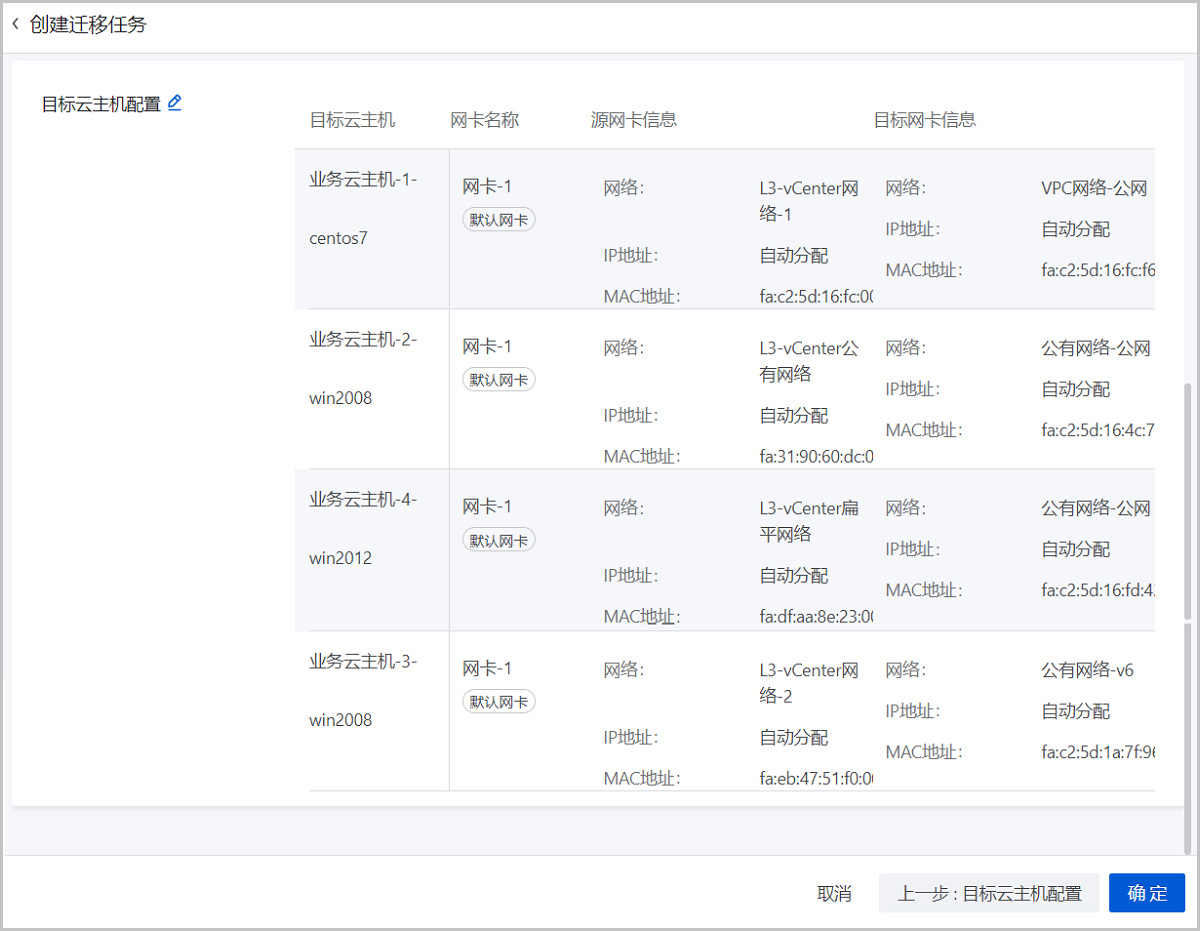The width and height of the screenshot is (1200, 931).
Task: Select the 业务云主机-1- centos7 row name
Action: (x=363, y=208)
